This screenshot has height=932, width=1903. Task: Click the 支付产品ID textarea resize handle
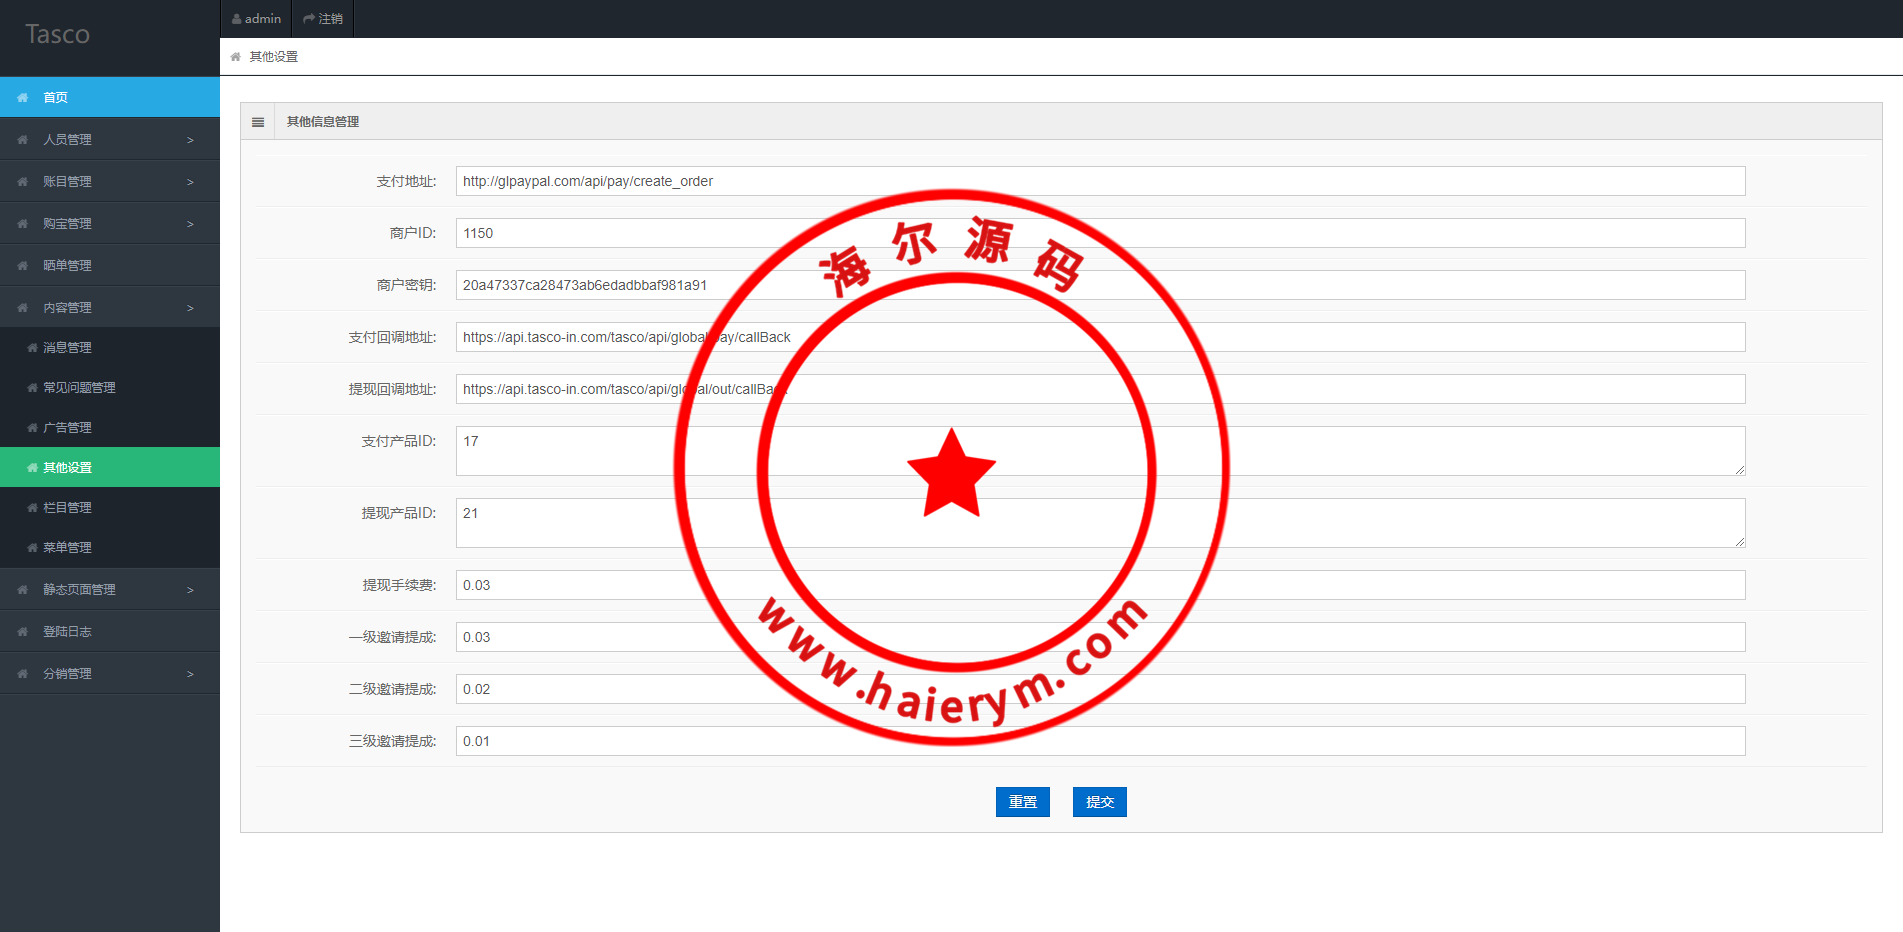[x=1740, y=470]
